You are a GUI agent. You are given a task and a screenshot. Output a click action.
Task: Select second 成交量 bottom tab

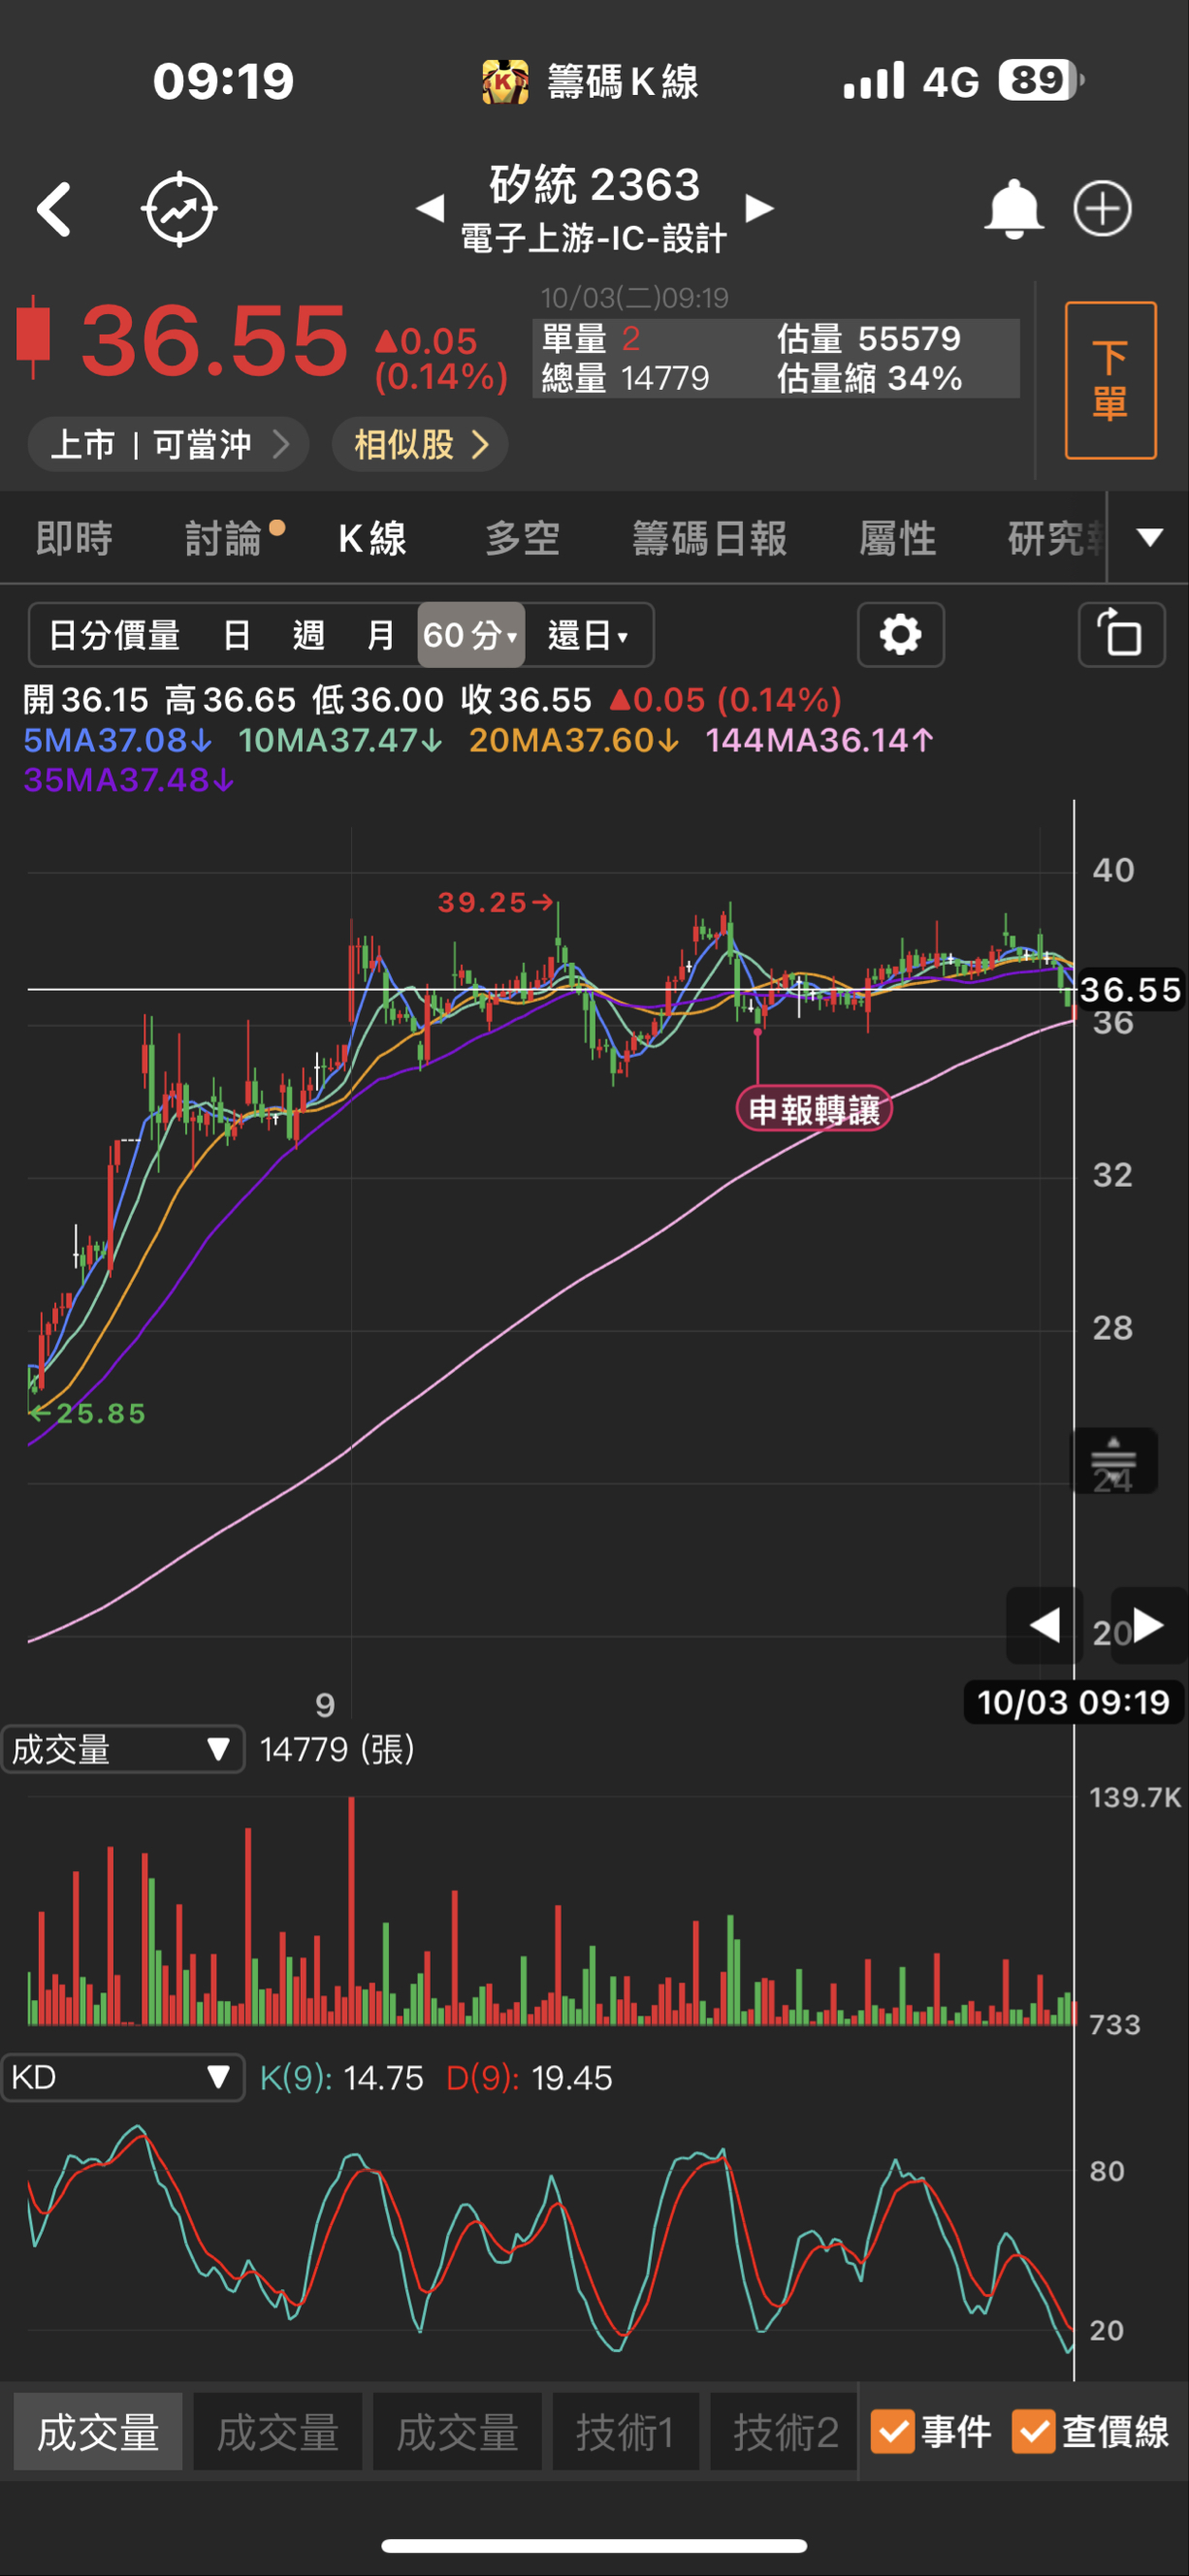pos(277,2432)
